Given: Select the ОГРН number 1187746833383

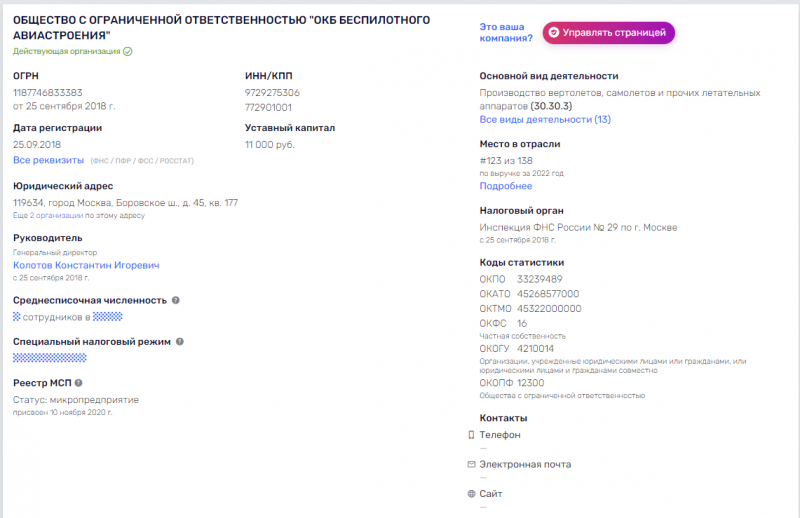Looking at the screenshot, I should click(x=47, y=93).
